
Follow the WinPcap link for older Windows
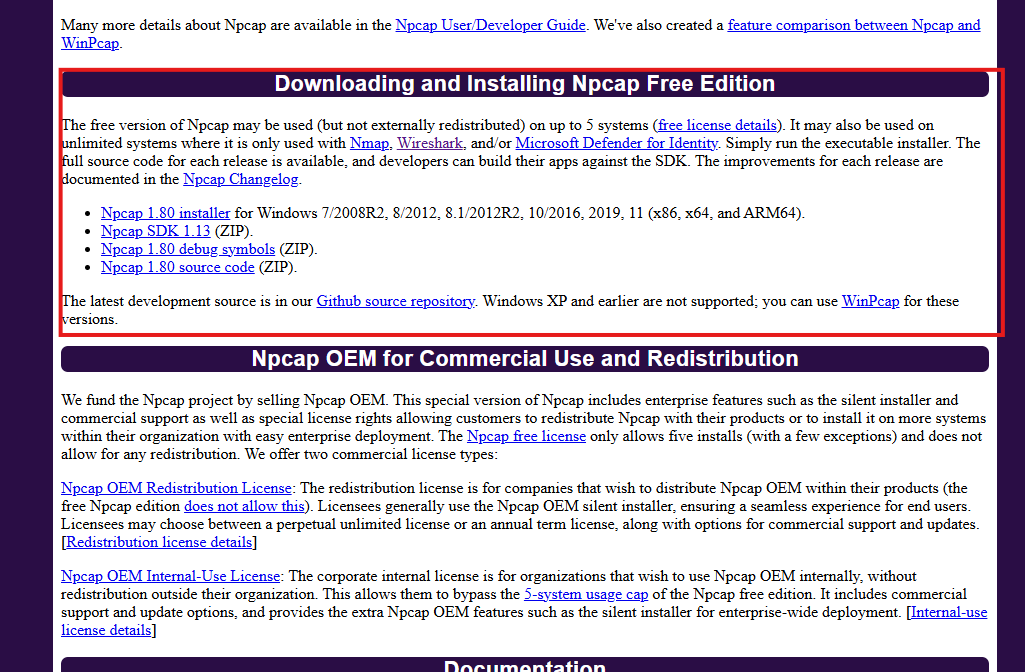click(870, 301)
